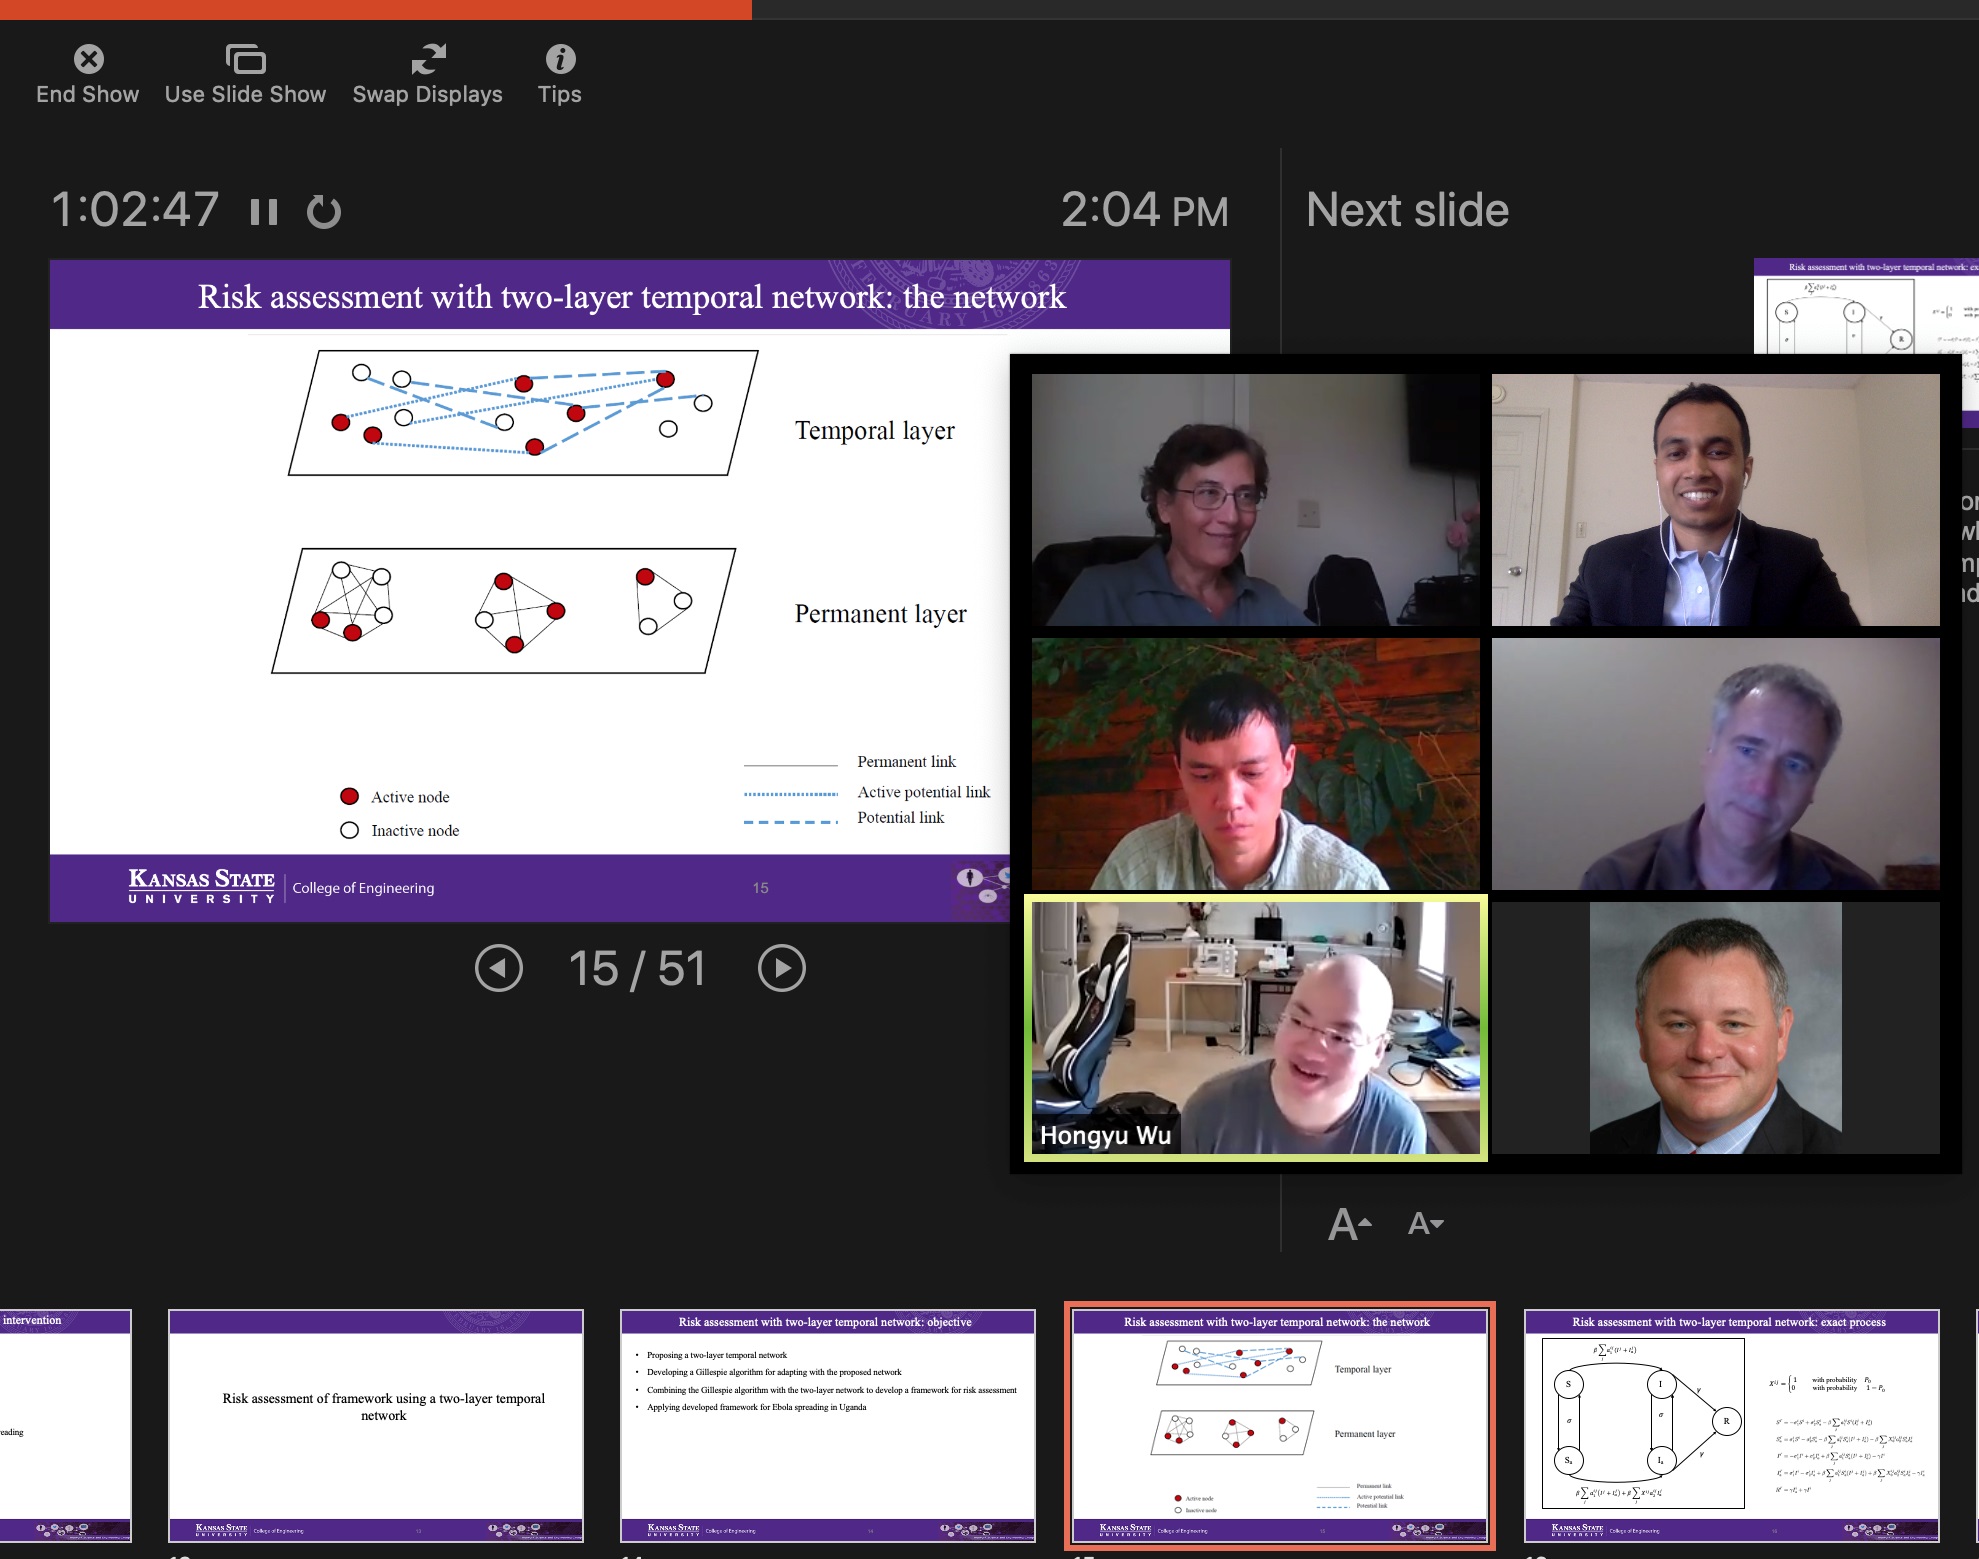
Task: Click the Swap Displays icon
Action: (428, 60)
